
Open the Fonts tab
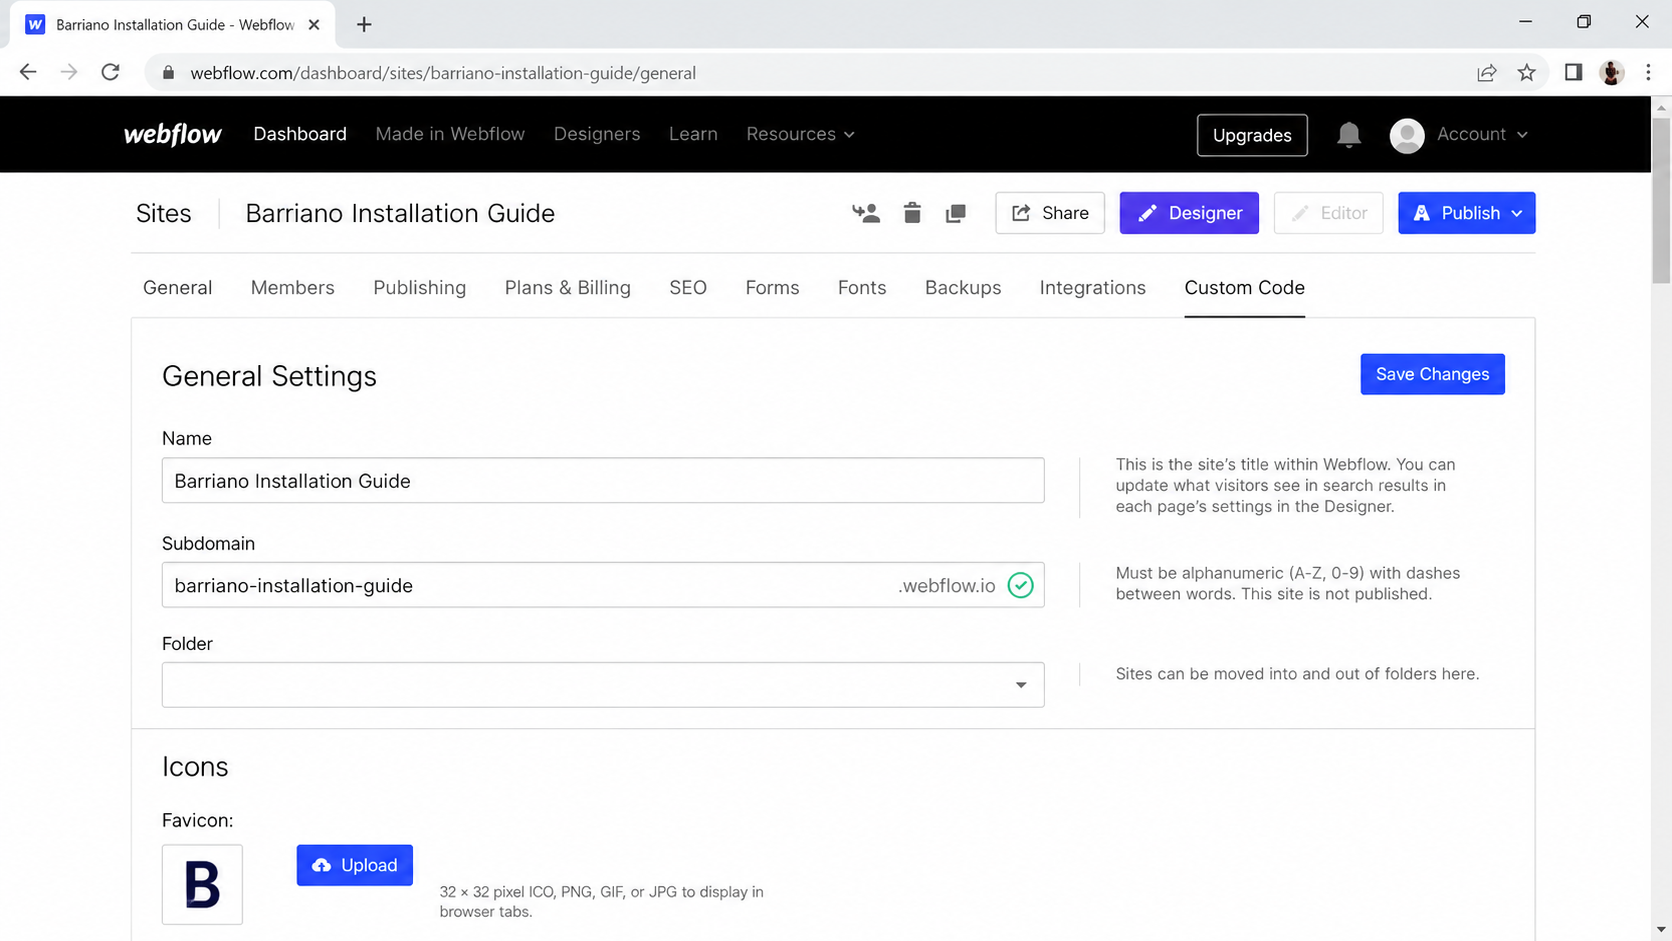click(x=862, y=288)
